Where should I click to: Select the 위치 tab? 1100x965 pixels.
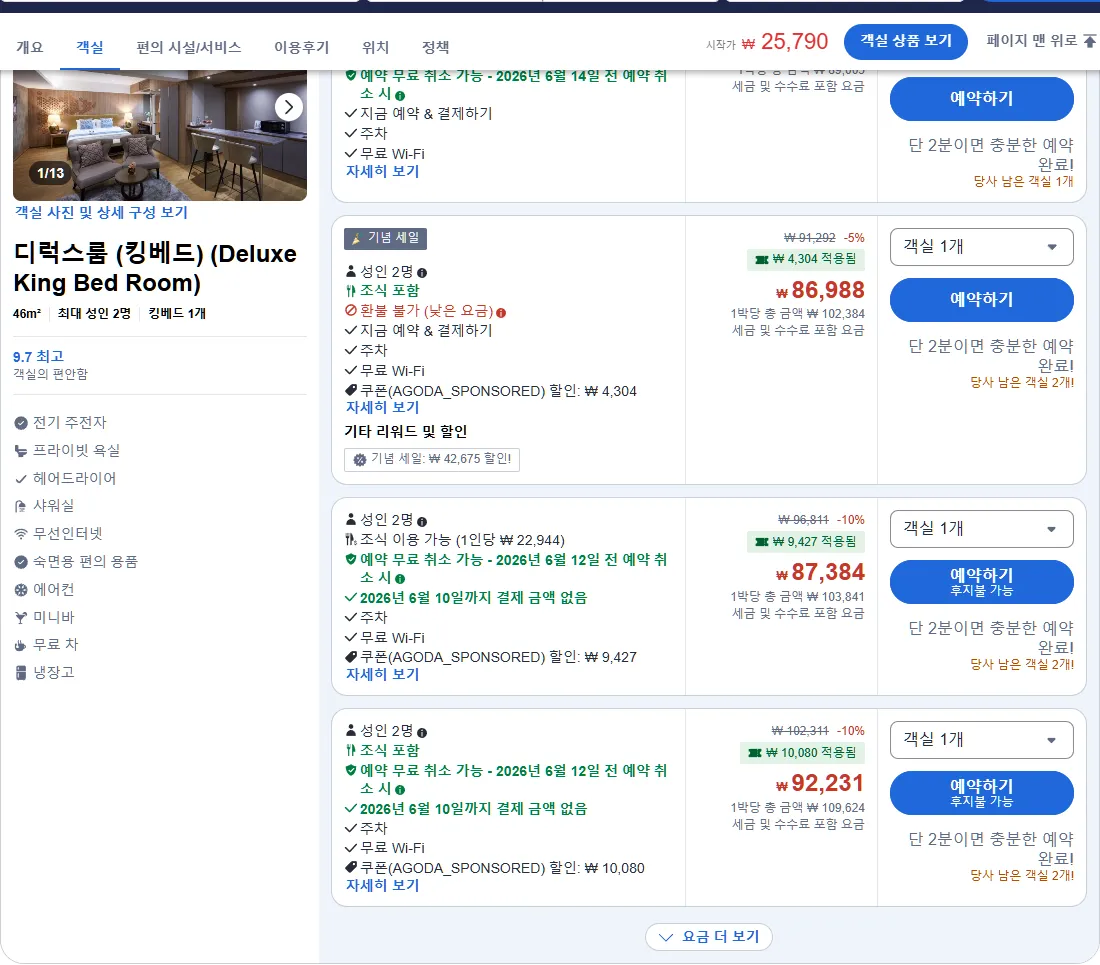tap(375, 47)
